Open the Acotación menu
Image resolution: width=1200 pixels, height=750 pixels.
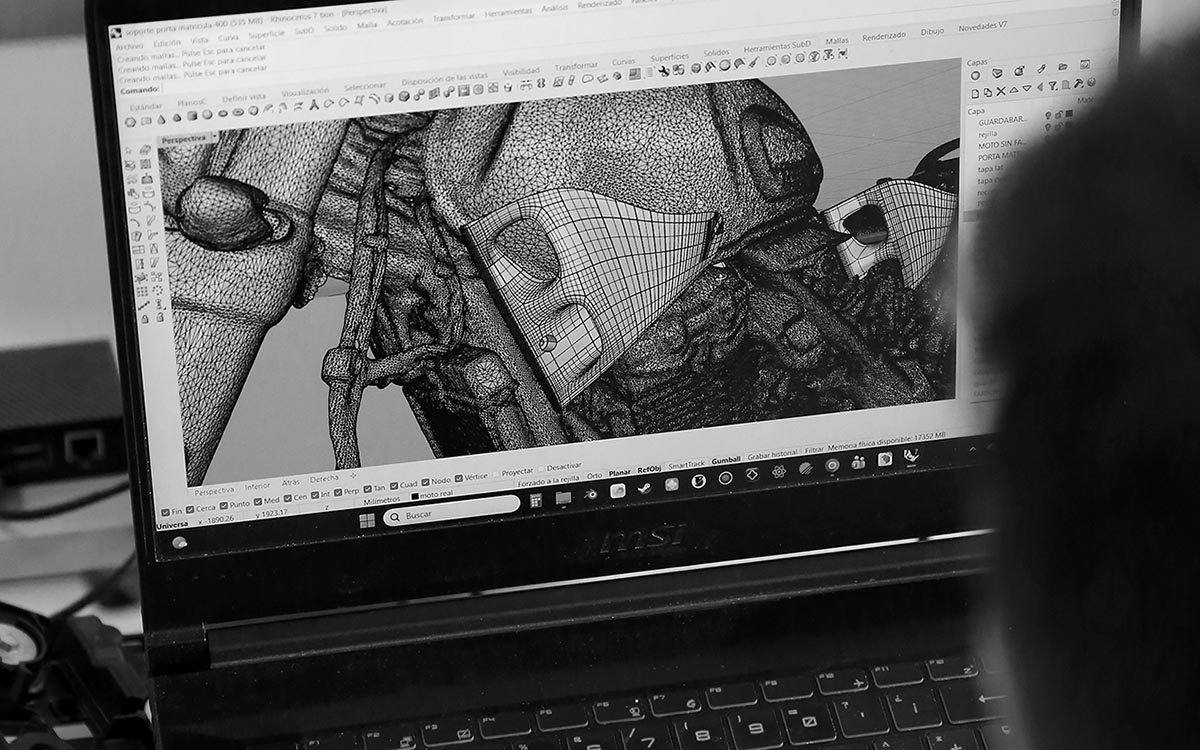405,22
